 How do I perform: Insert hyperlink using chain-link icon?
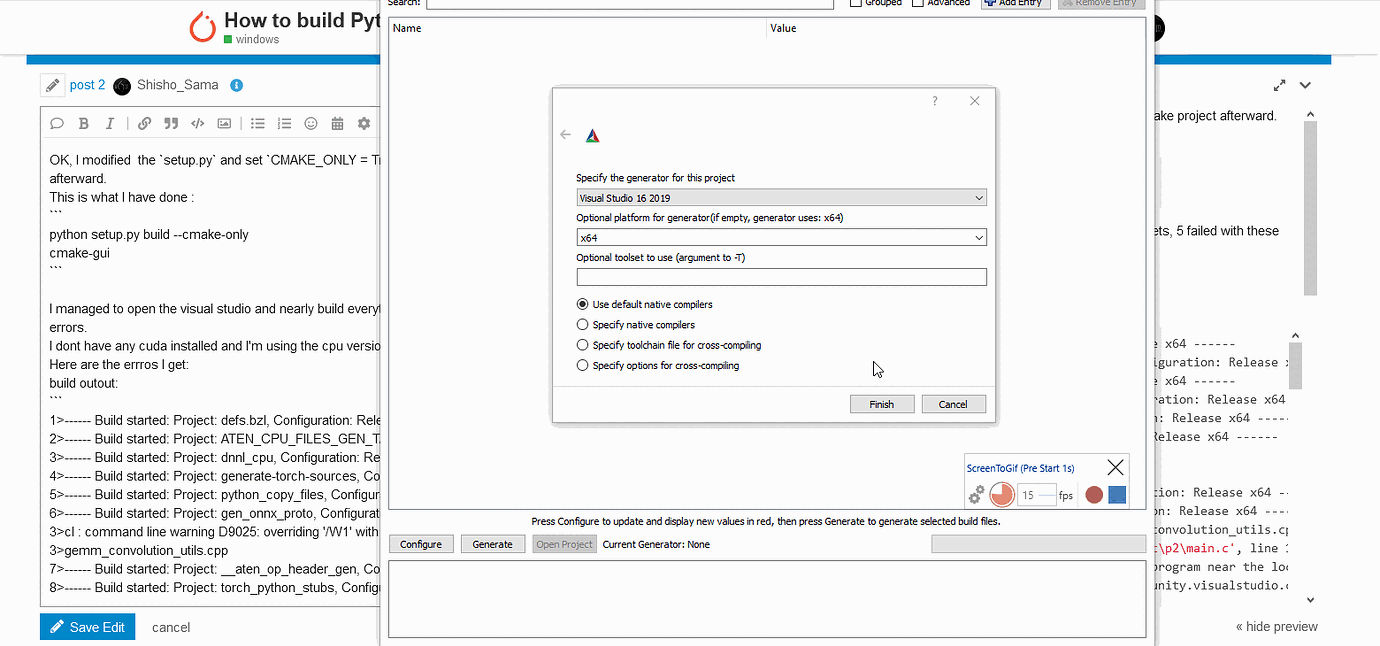pyautogui.click(x=145, y=124)
